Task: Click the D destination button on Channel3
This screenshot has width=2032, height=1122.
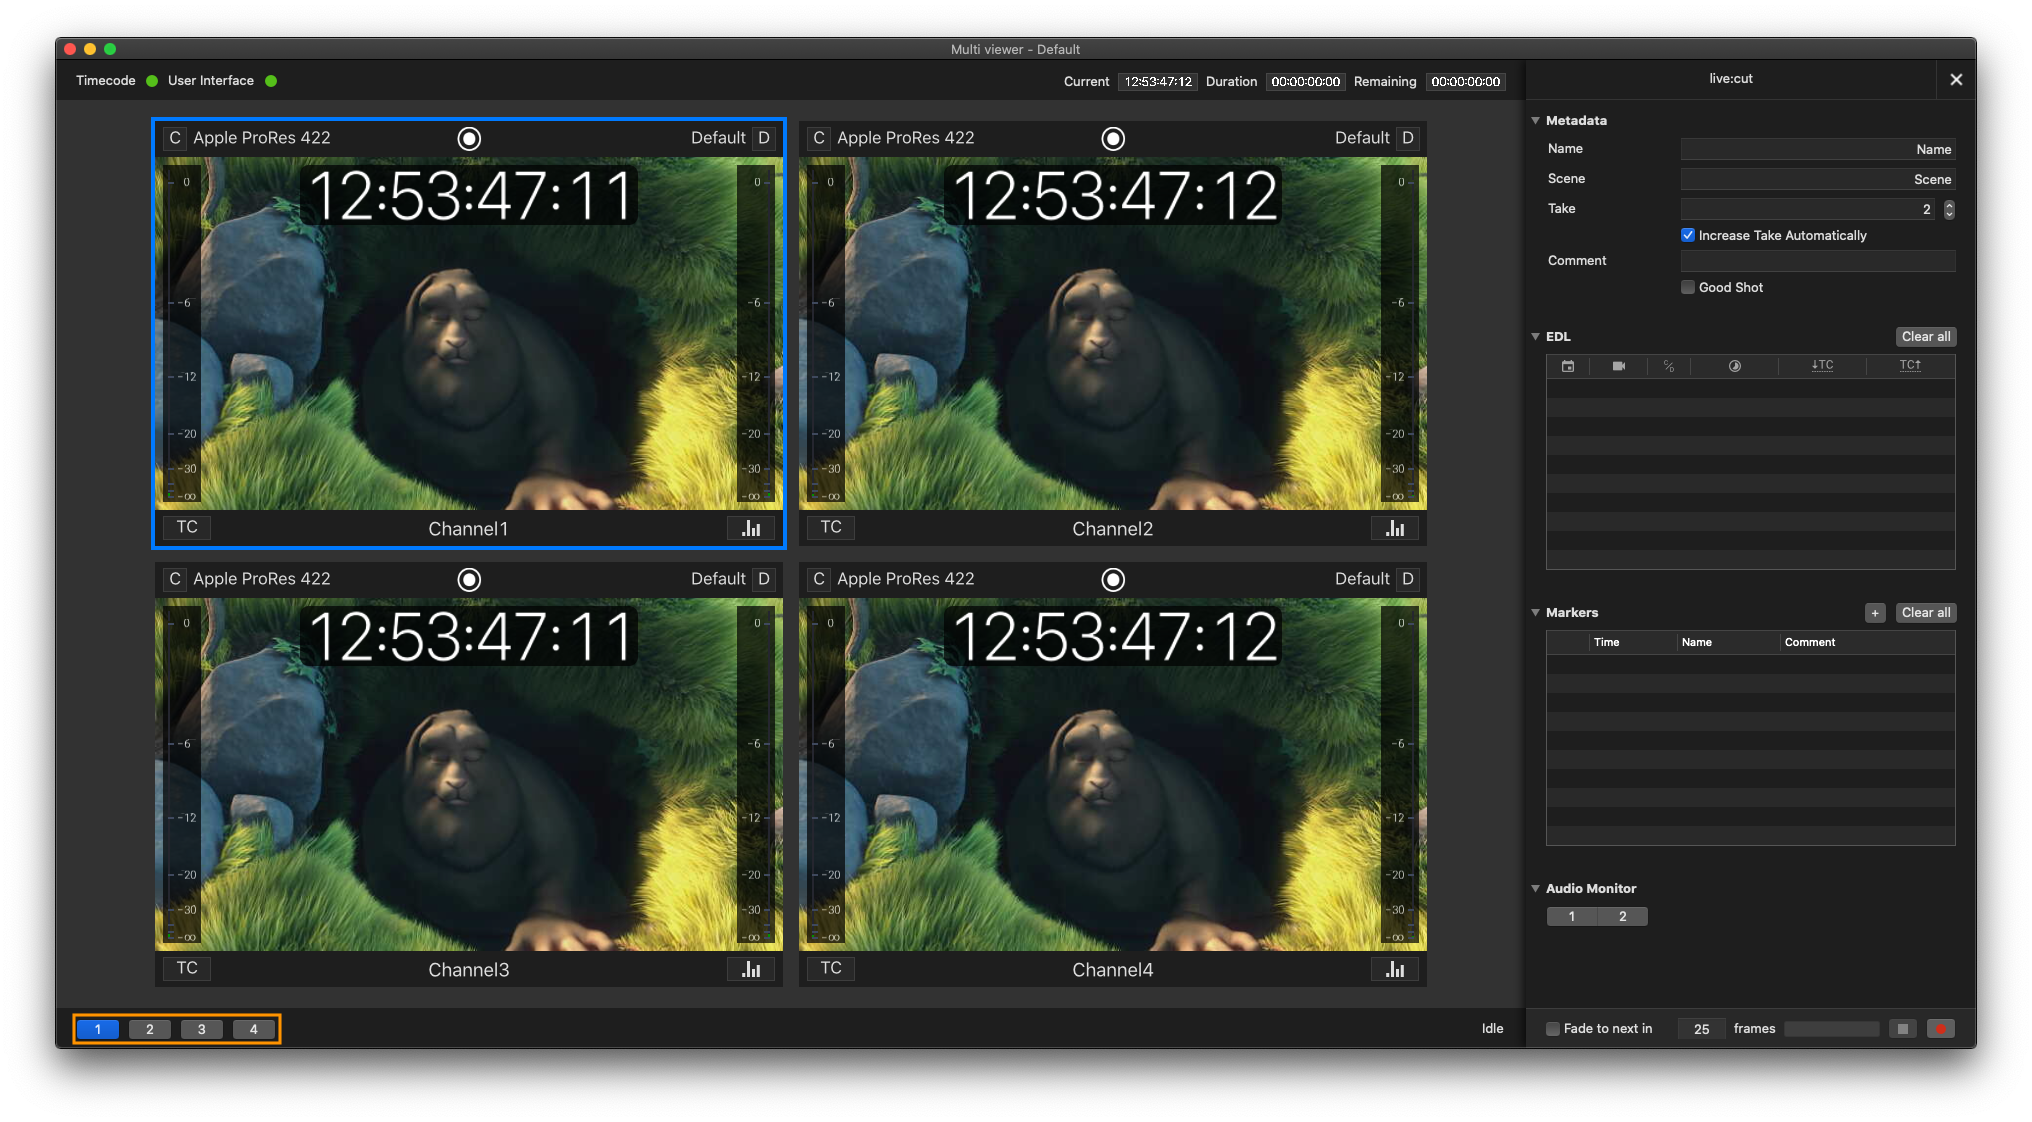Action: pos(764,579)
